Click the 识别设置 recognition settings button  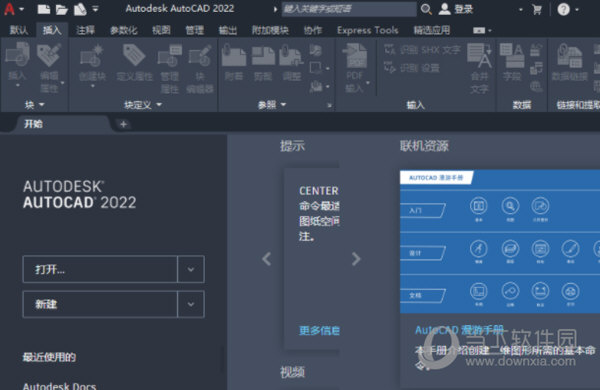(x=412, y=68)
